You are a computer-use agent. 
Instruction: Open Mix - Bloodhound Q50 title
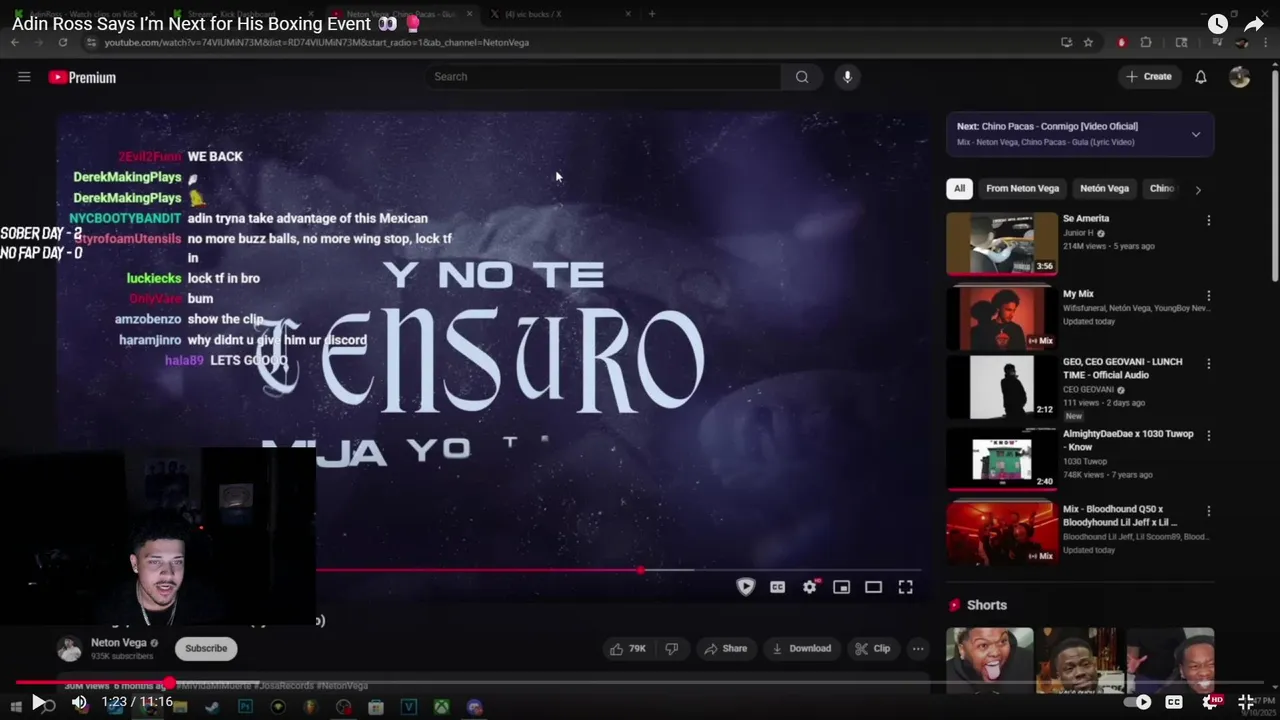point(1120,516)
